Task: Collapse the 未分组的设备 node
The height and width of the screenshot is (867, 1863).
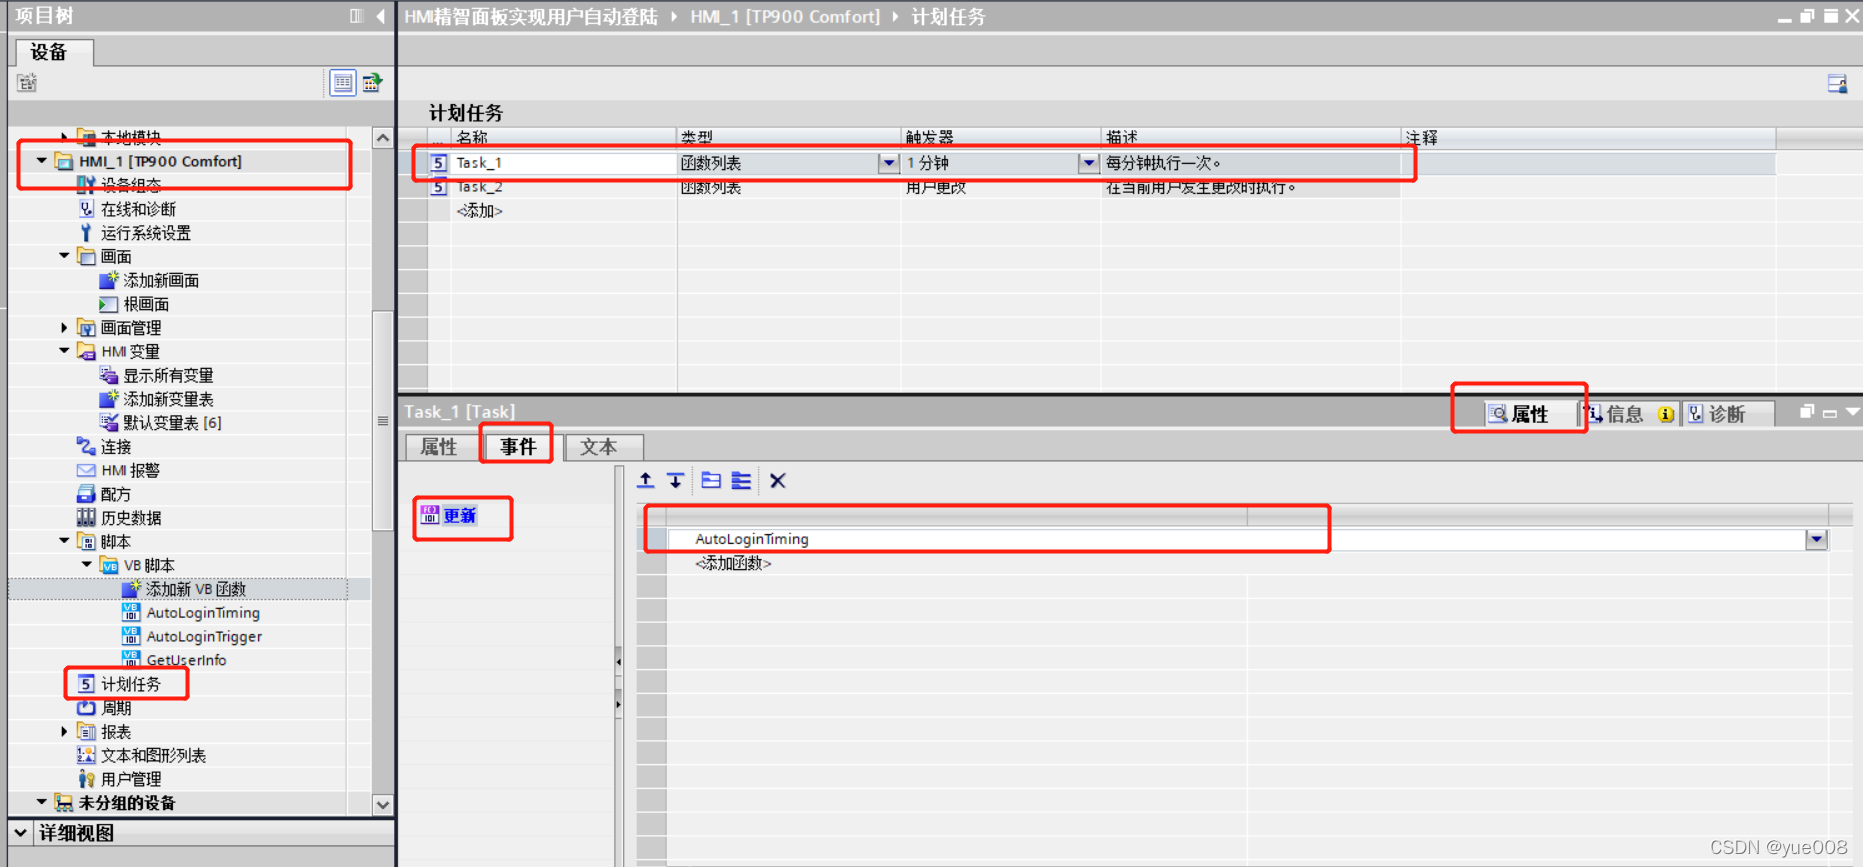Action: pos(41,802)
